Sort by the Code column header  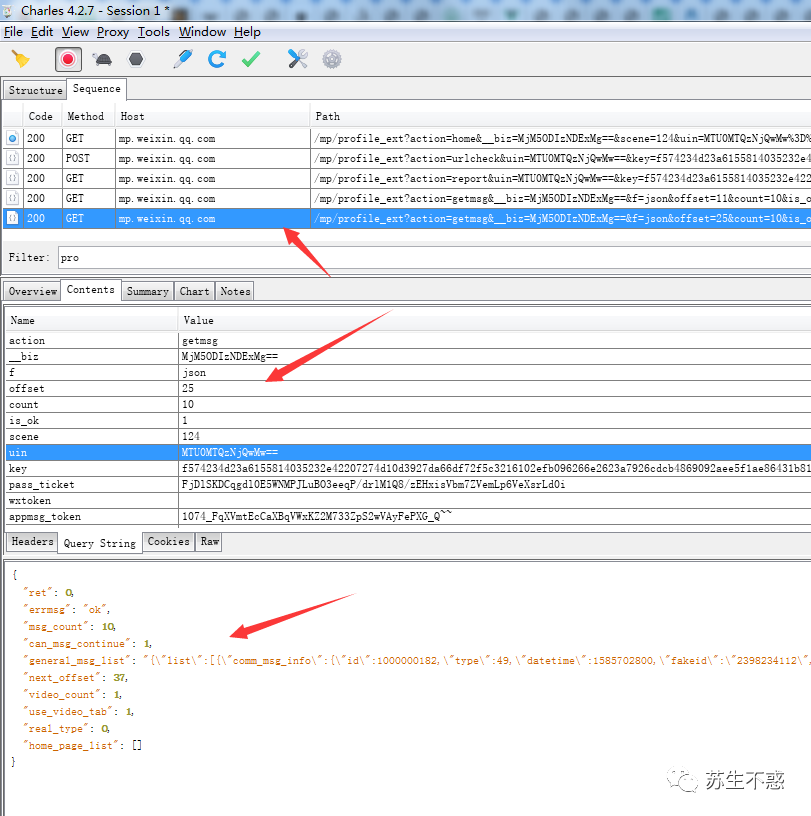tap(41, 117)
